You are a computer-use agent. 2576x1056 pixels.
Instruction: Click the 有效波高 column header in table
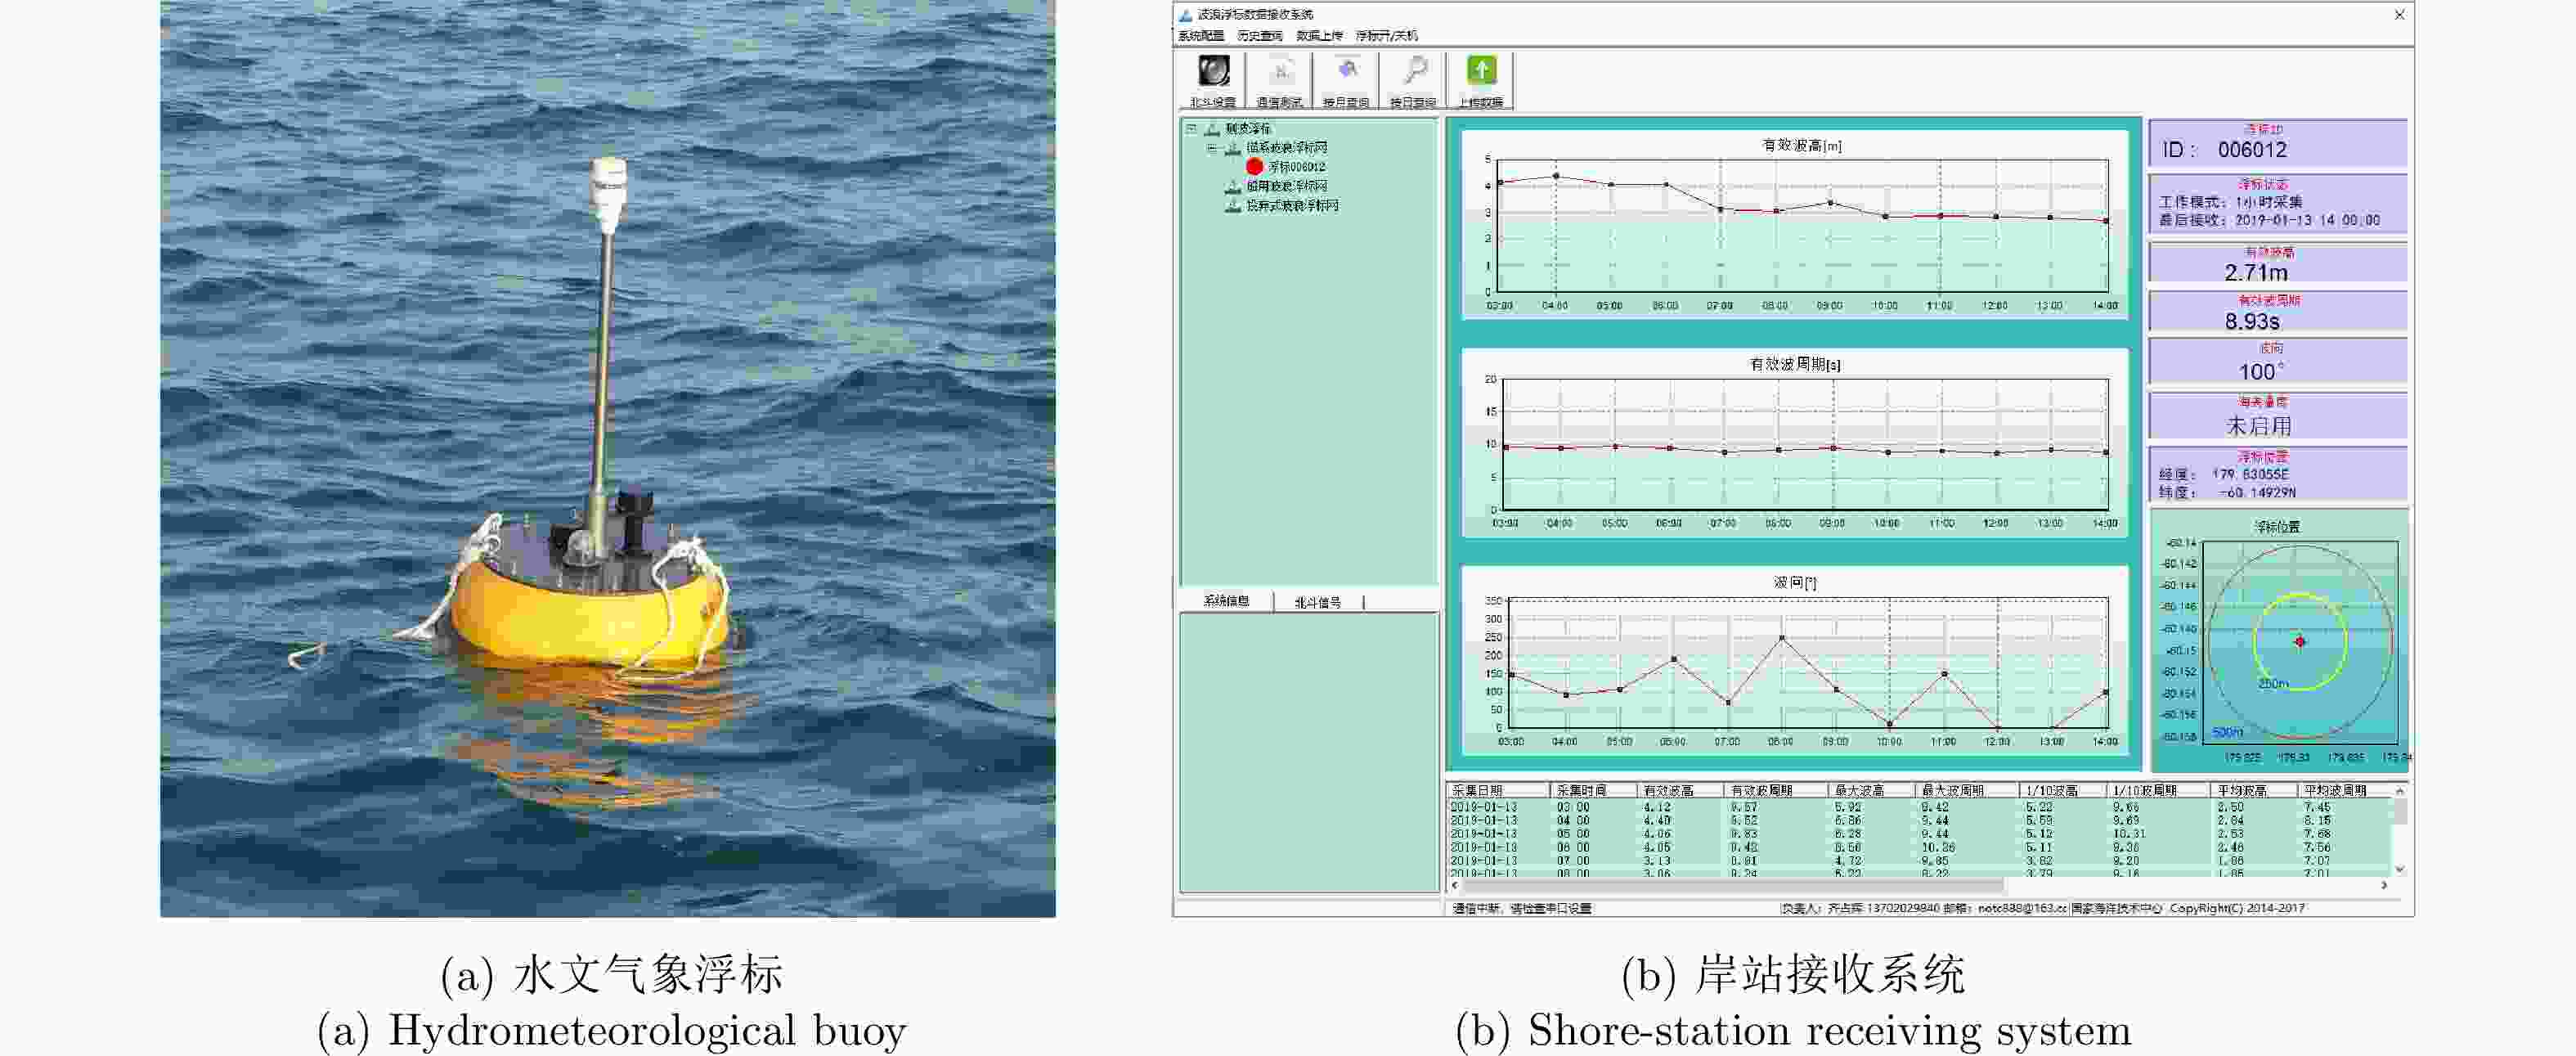(1668, 790)
